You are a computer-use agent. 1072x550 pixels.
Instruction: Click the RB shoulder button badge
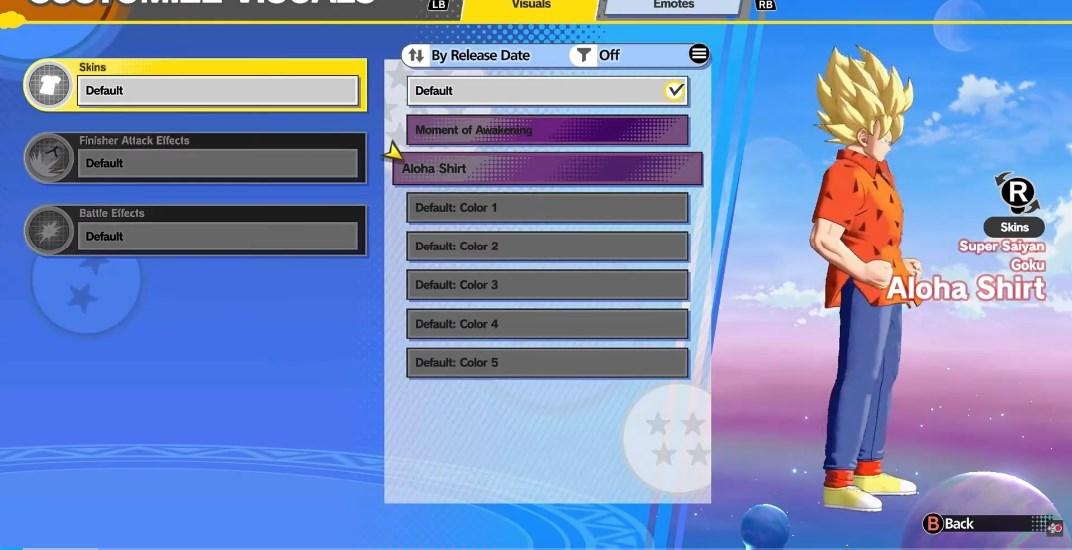pos(766,5)
